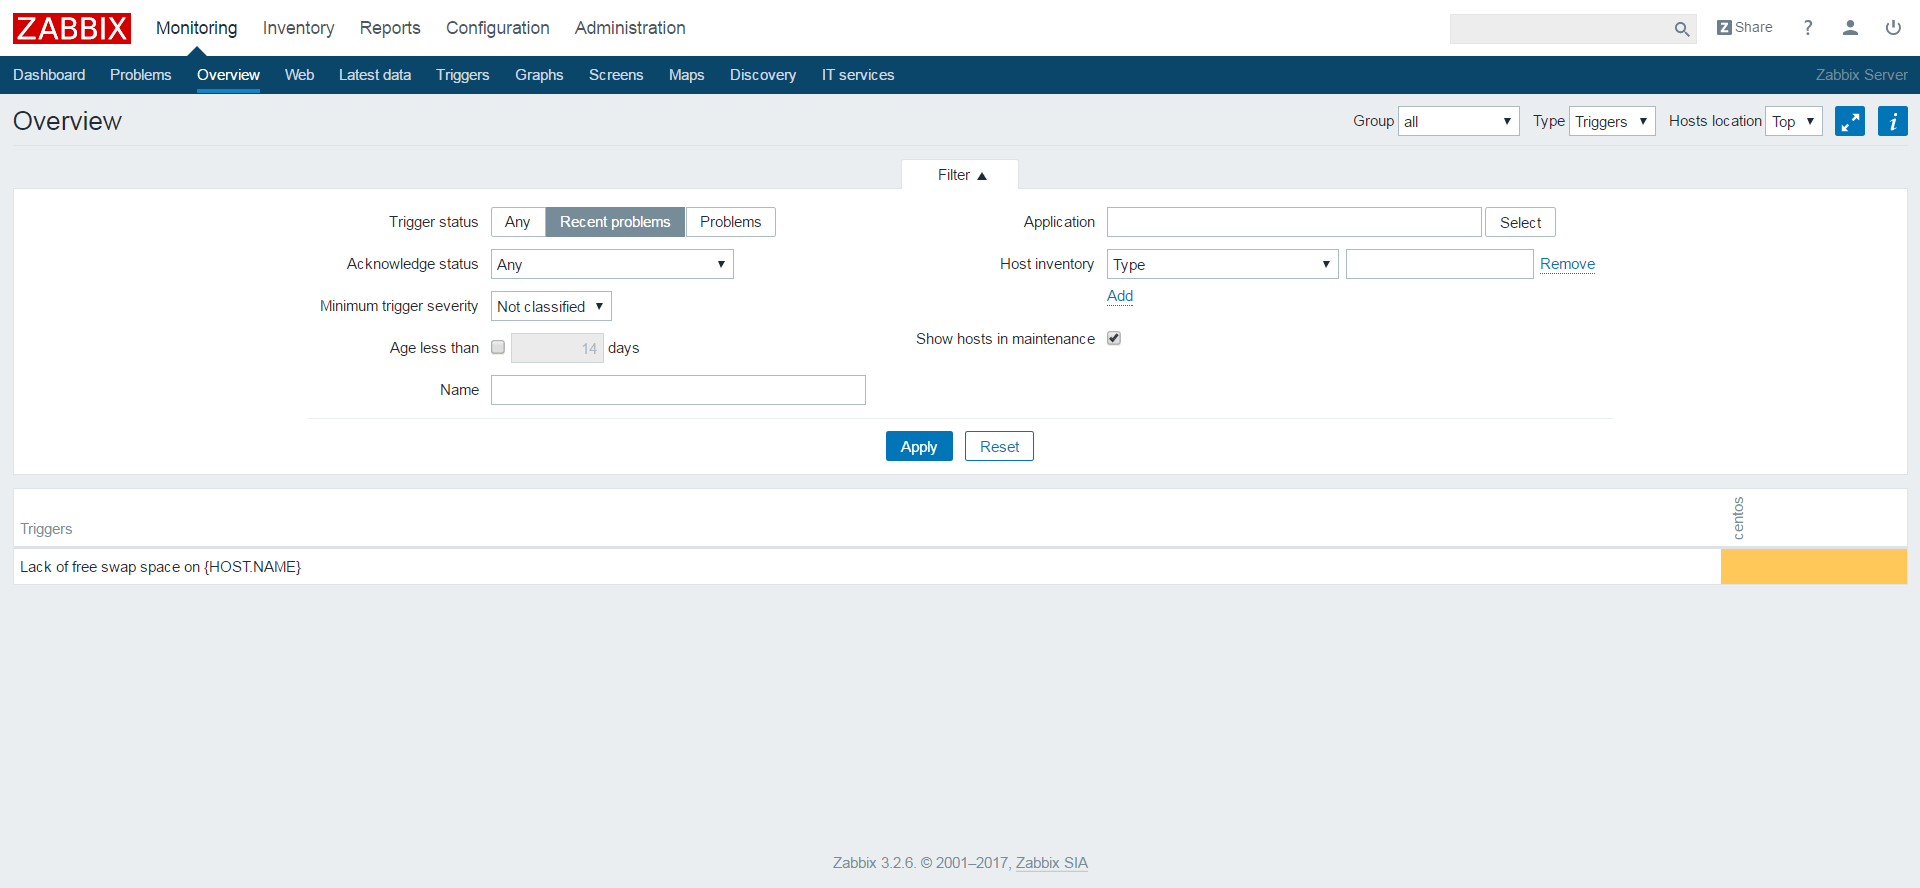
Task: Click the Reset button
Action: click(x=999, y=446)
